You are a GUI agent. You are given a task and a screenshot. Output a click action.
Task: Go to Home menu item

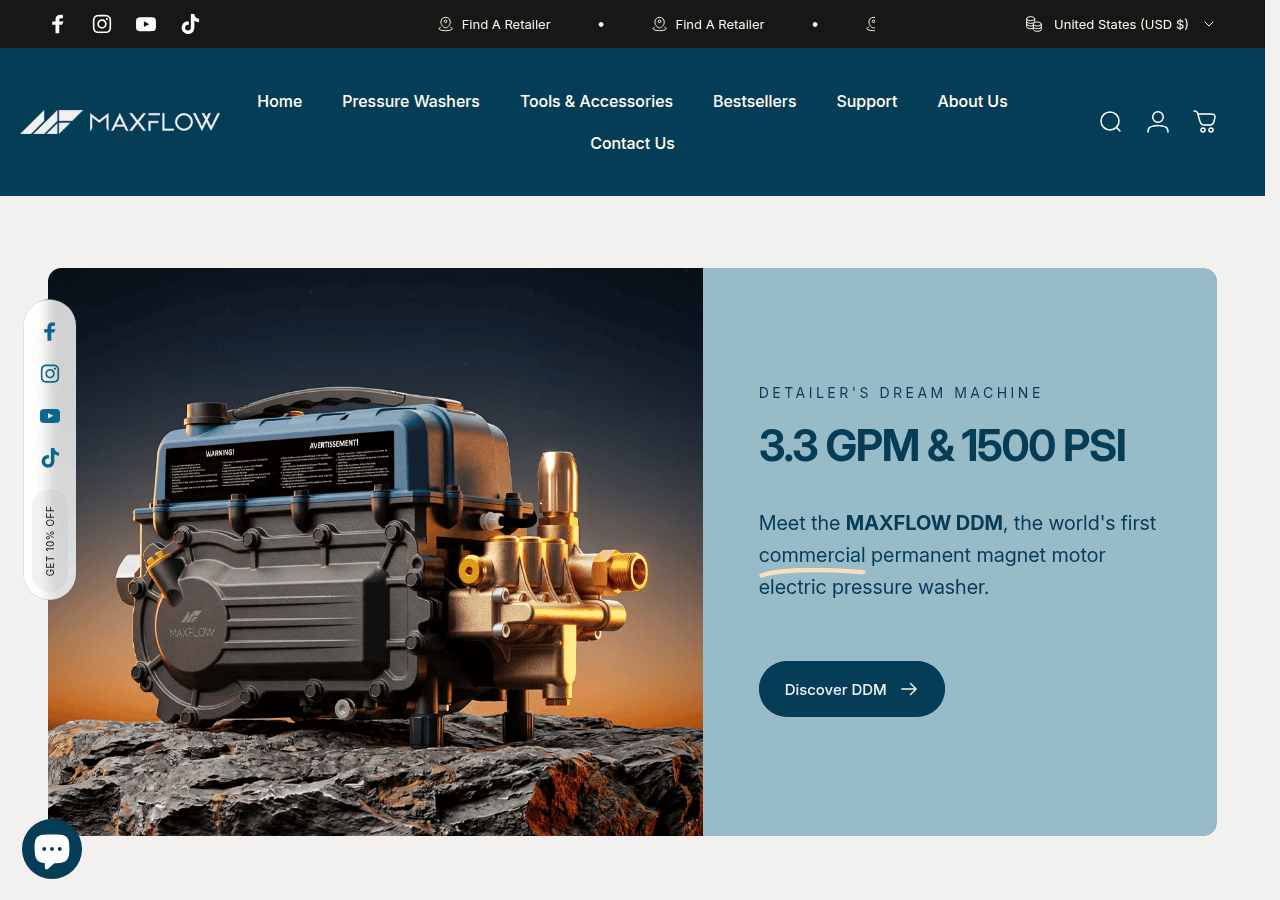(x=280, y=101)
